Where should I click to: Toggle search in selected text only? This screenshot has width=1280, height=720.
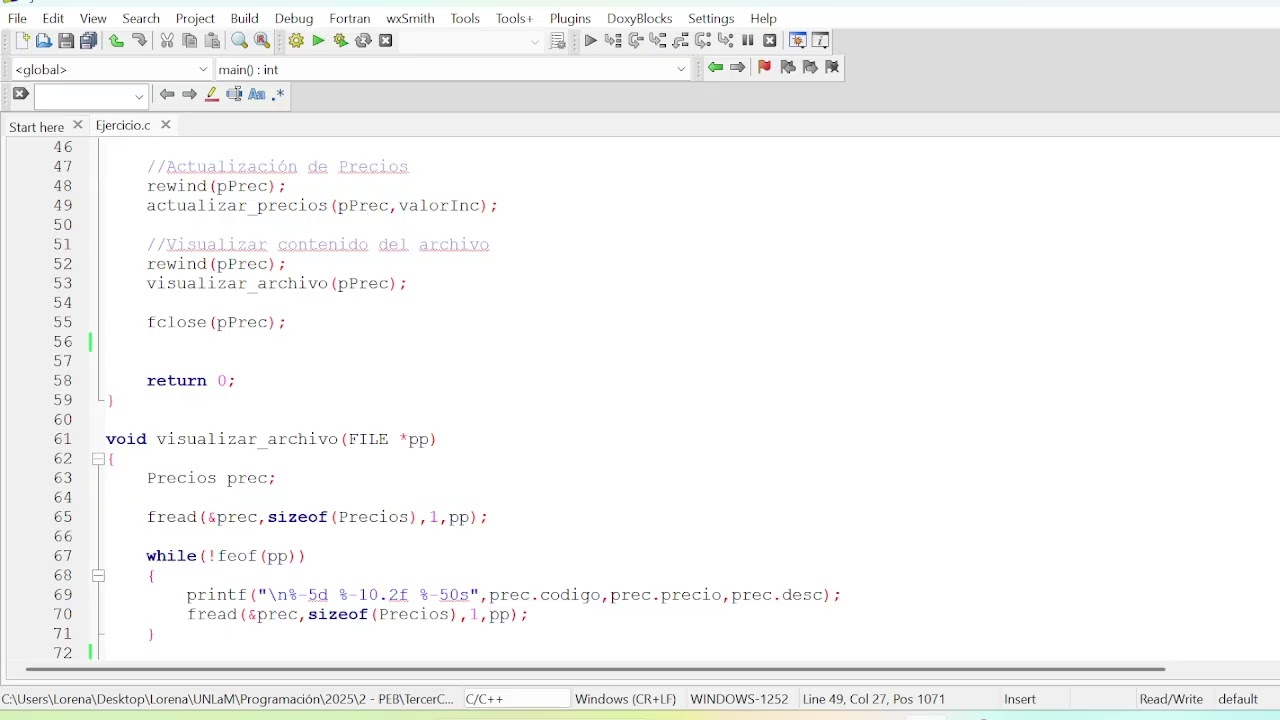pyautogui.click(x=234, y=94)
